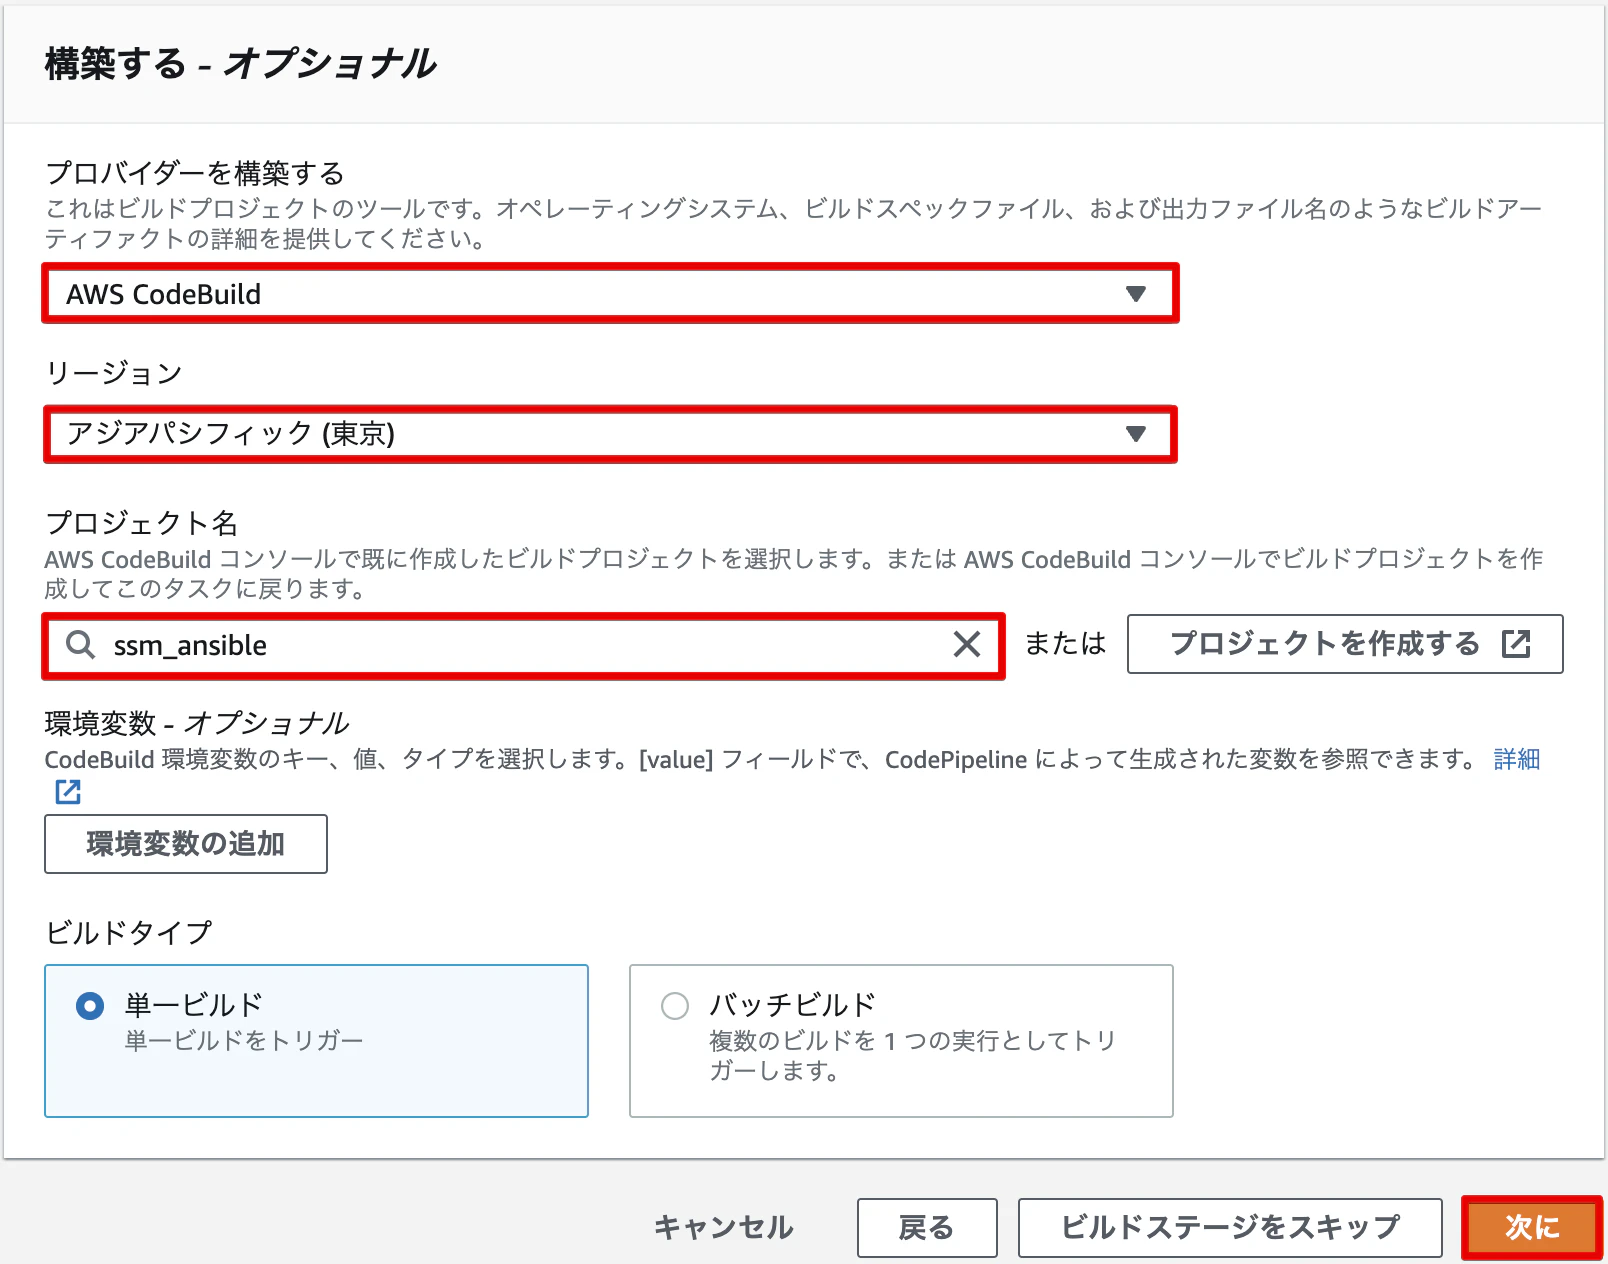
Task: Open the 詳細 link for environment variables
Action: pyautogui.click(x=1517, y=760)
